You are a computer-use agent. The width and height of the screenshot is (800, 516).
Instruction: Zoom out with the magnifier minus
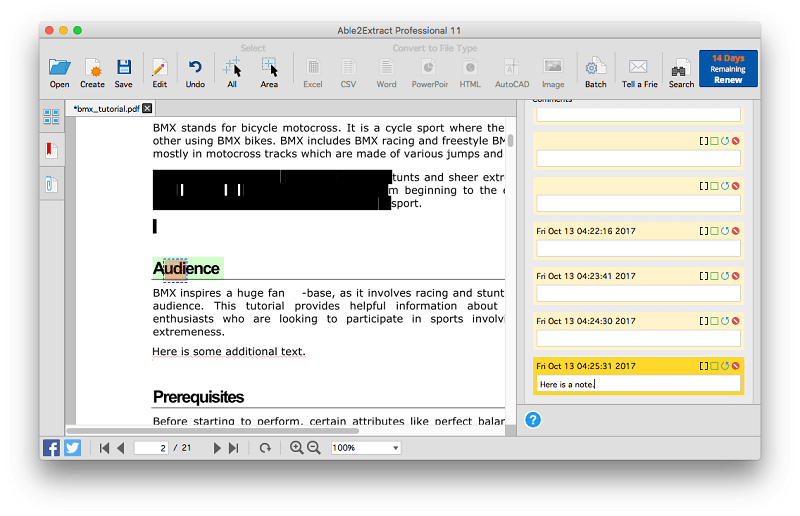[314, 448]
